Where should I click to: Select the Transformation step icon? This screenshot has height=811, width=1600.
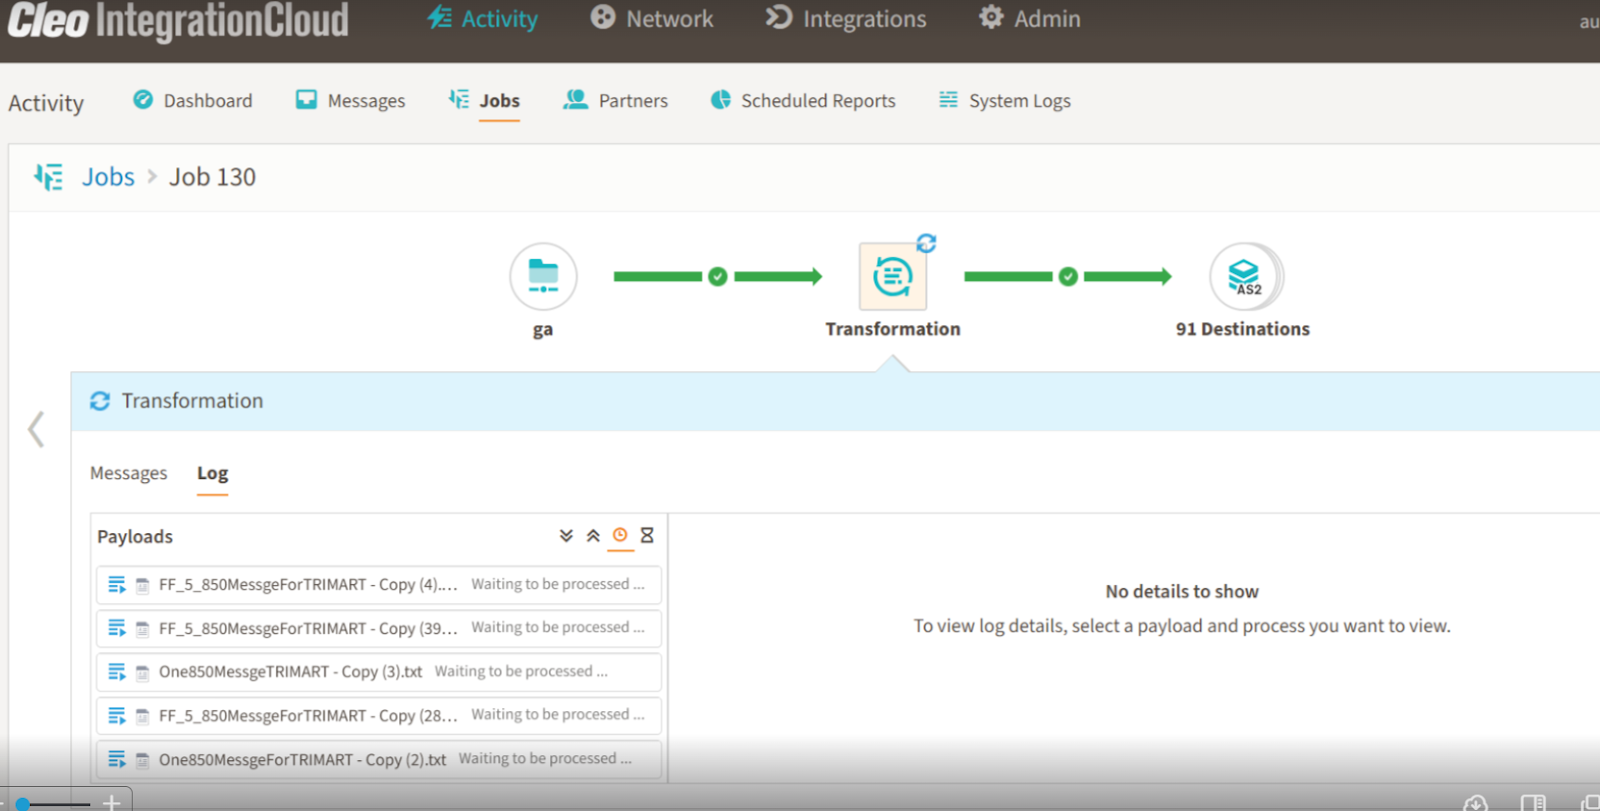pos(892,276)
